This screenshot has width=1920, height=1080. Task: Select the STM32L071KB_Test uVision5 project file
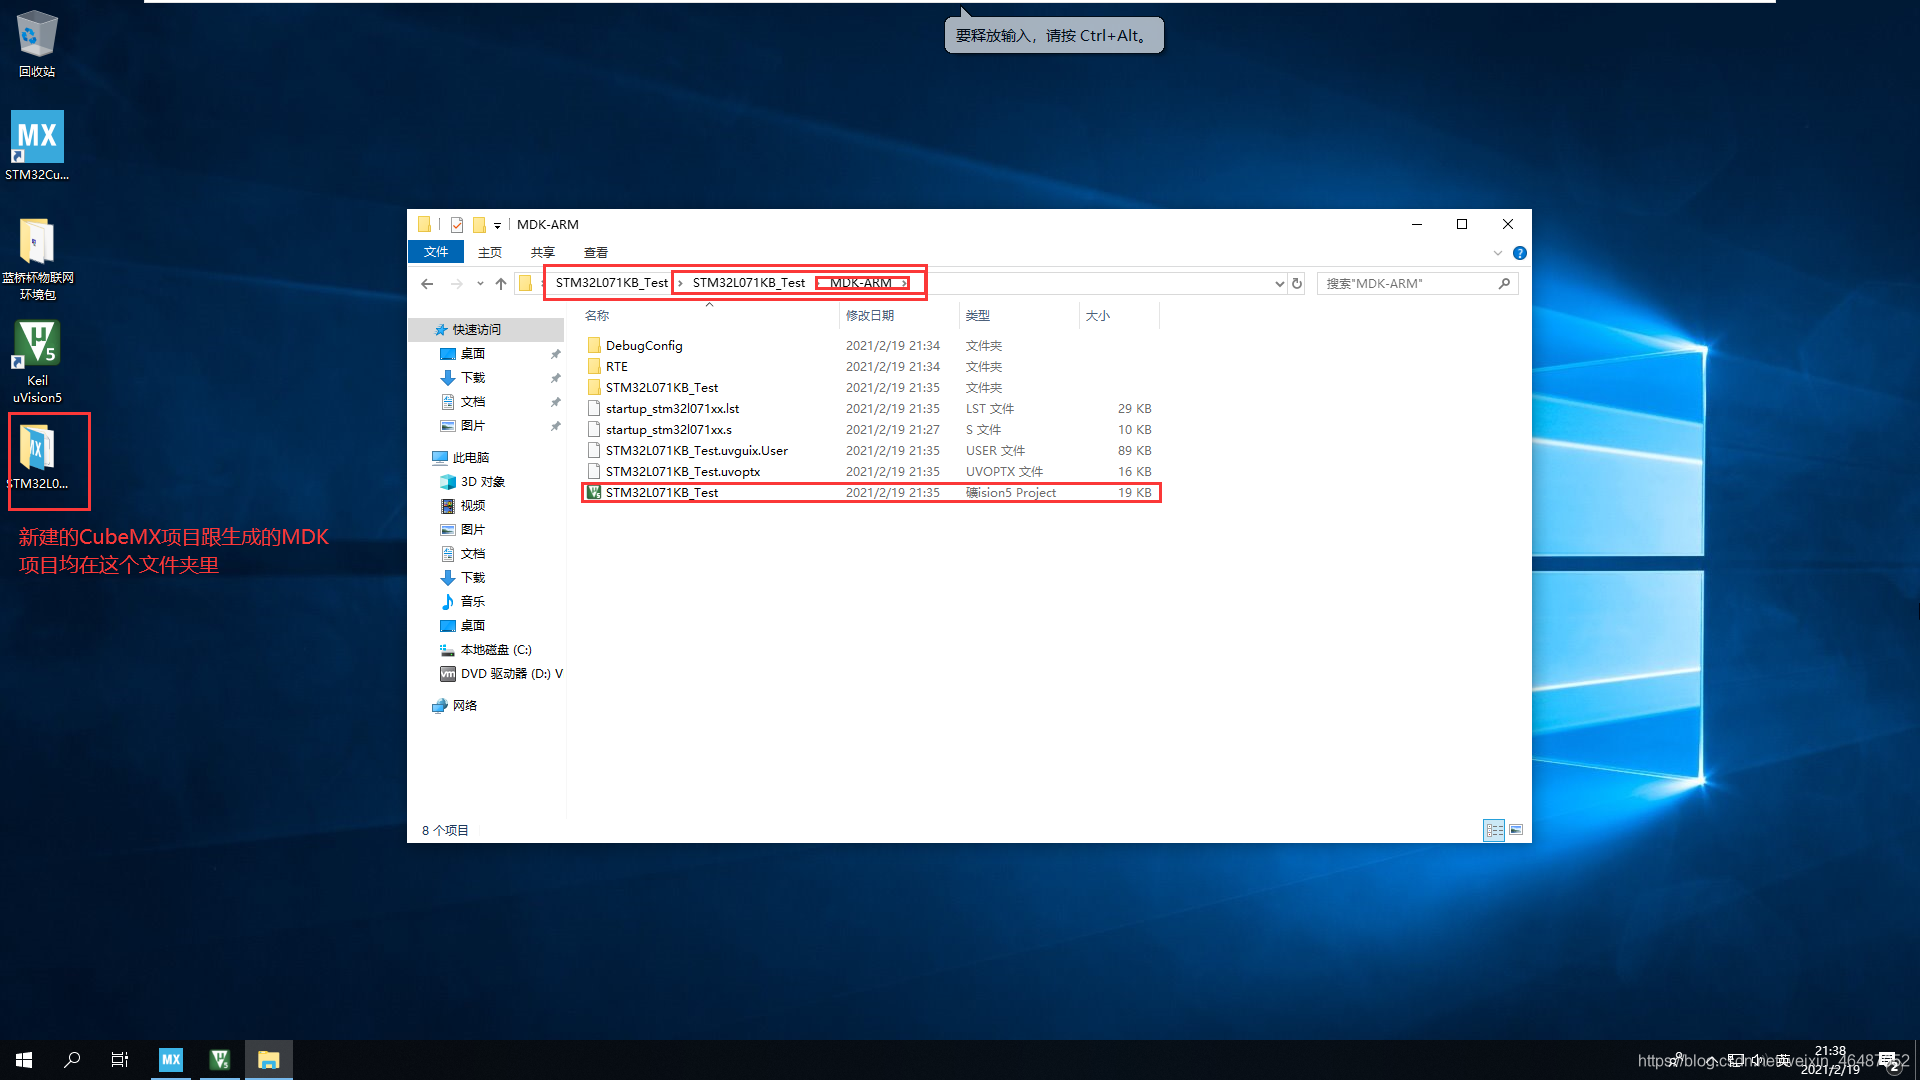662,493
